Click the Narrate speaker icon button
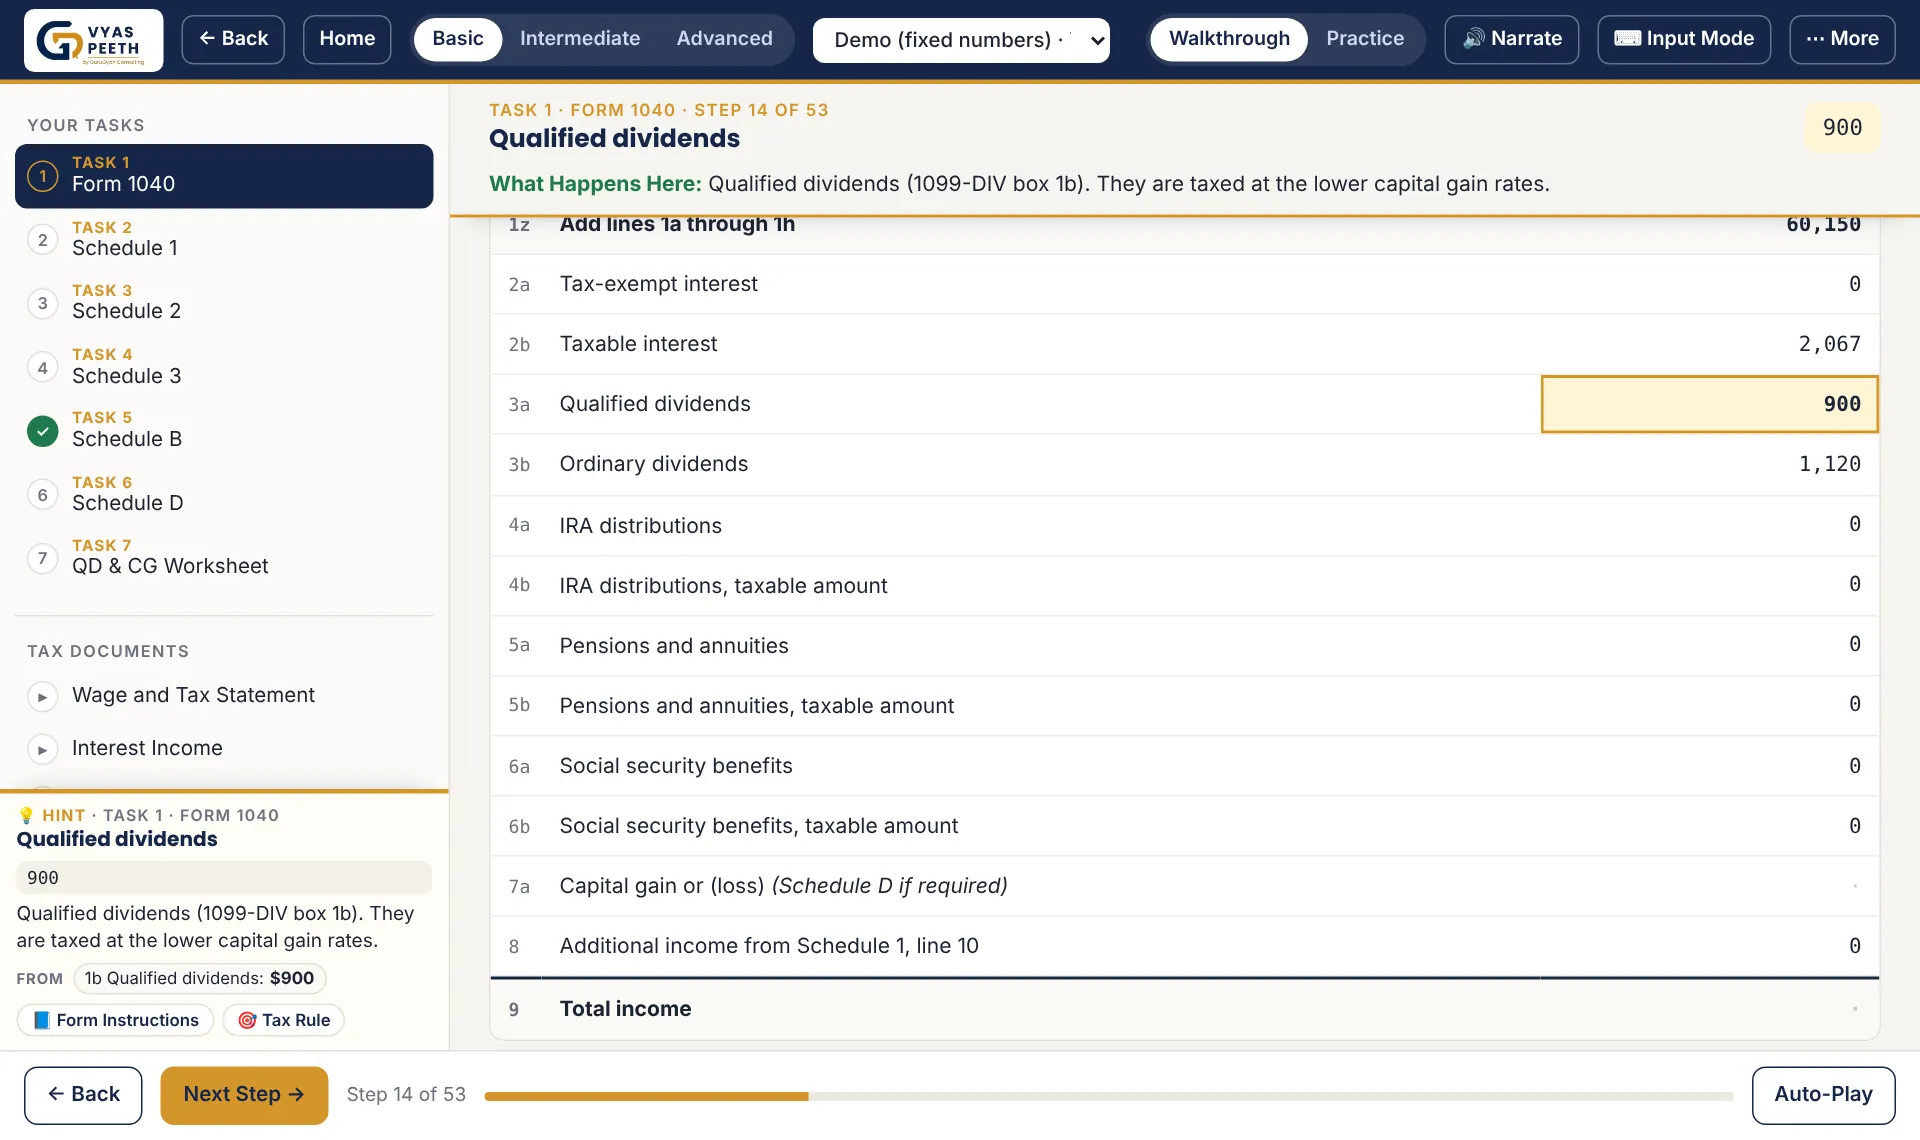This screenshot has height=1140, width=1920. pos(1511,39)
